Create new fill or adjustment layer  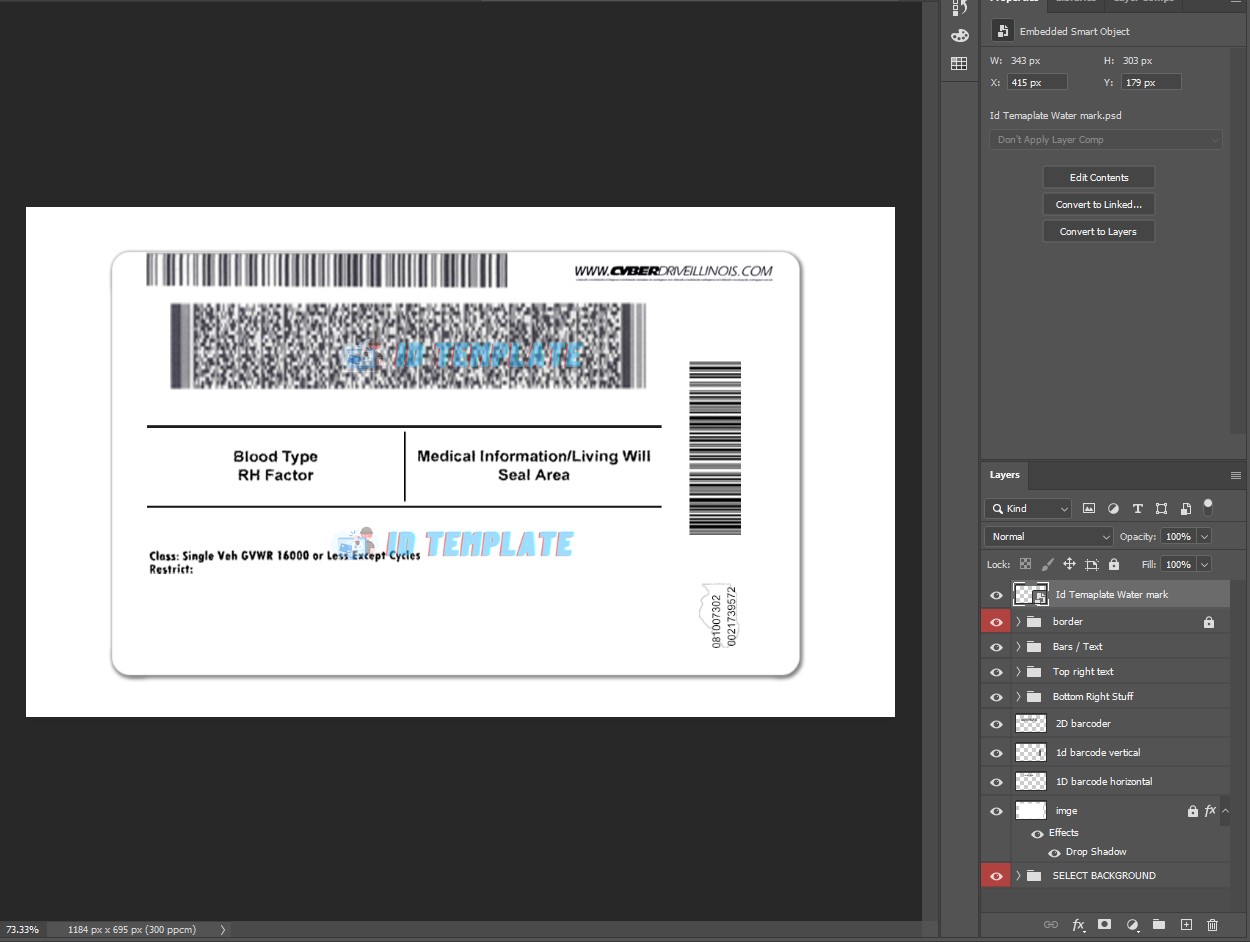click(1132, 925)
